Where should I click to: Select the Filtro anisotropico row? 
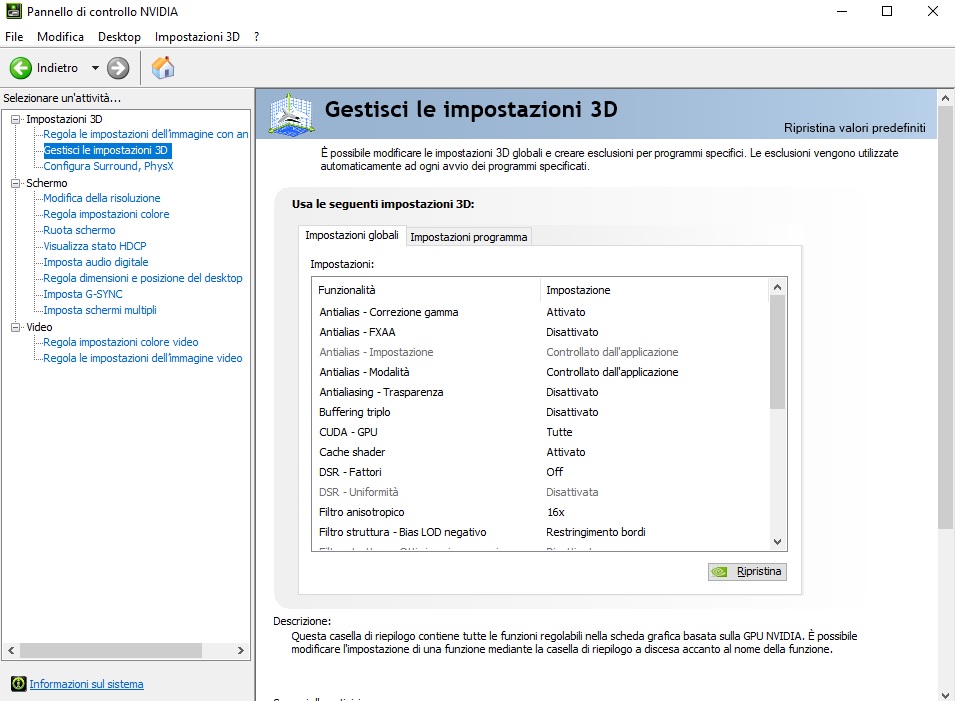coord(540,512)
